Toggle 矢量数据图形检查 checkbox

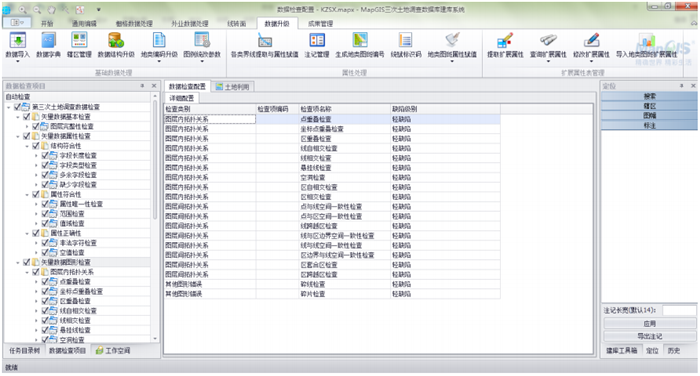(x=27, y=262)
